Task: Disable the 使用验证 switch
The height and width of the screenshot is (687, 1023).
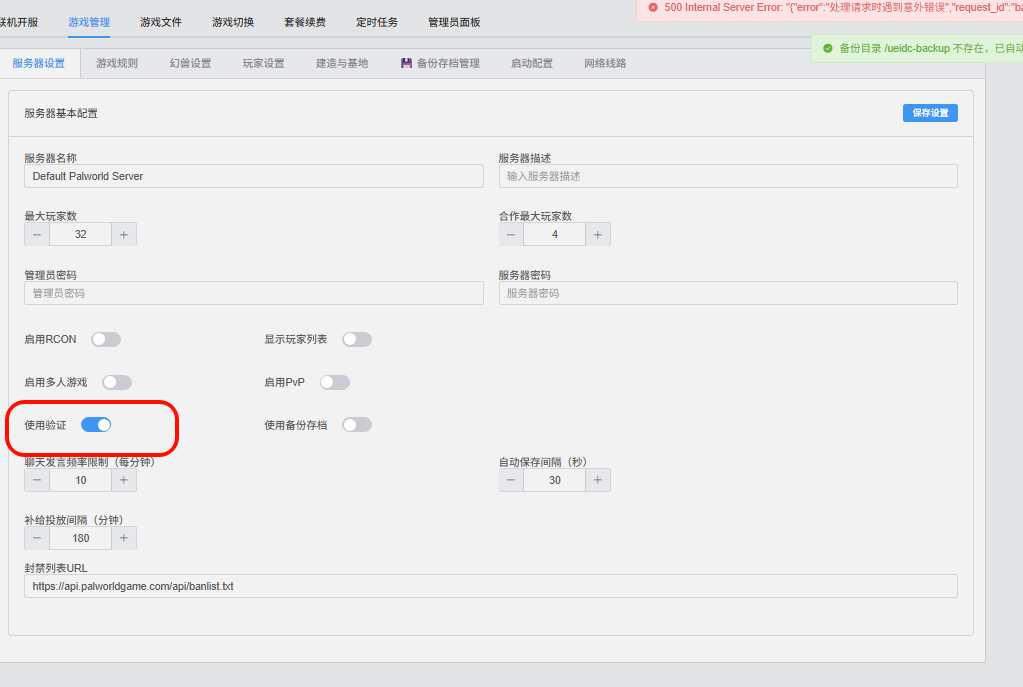Action: (96, 425)
